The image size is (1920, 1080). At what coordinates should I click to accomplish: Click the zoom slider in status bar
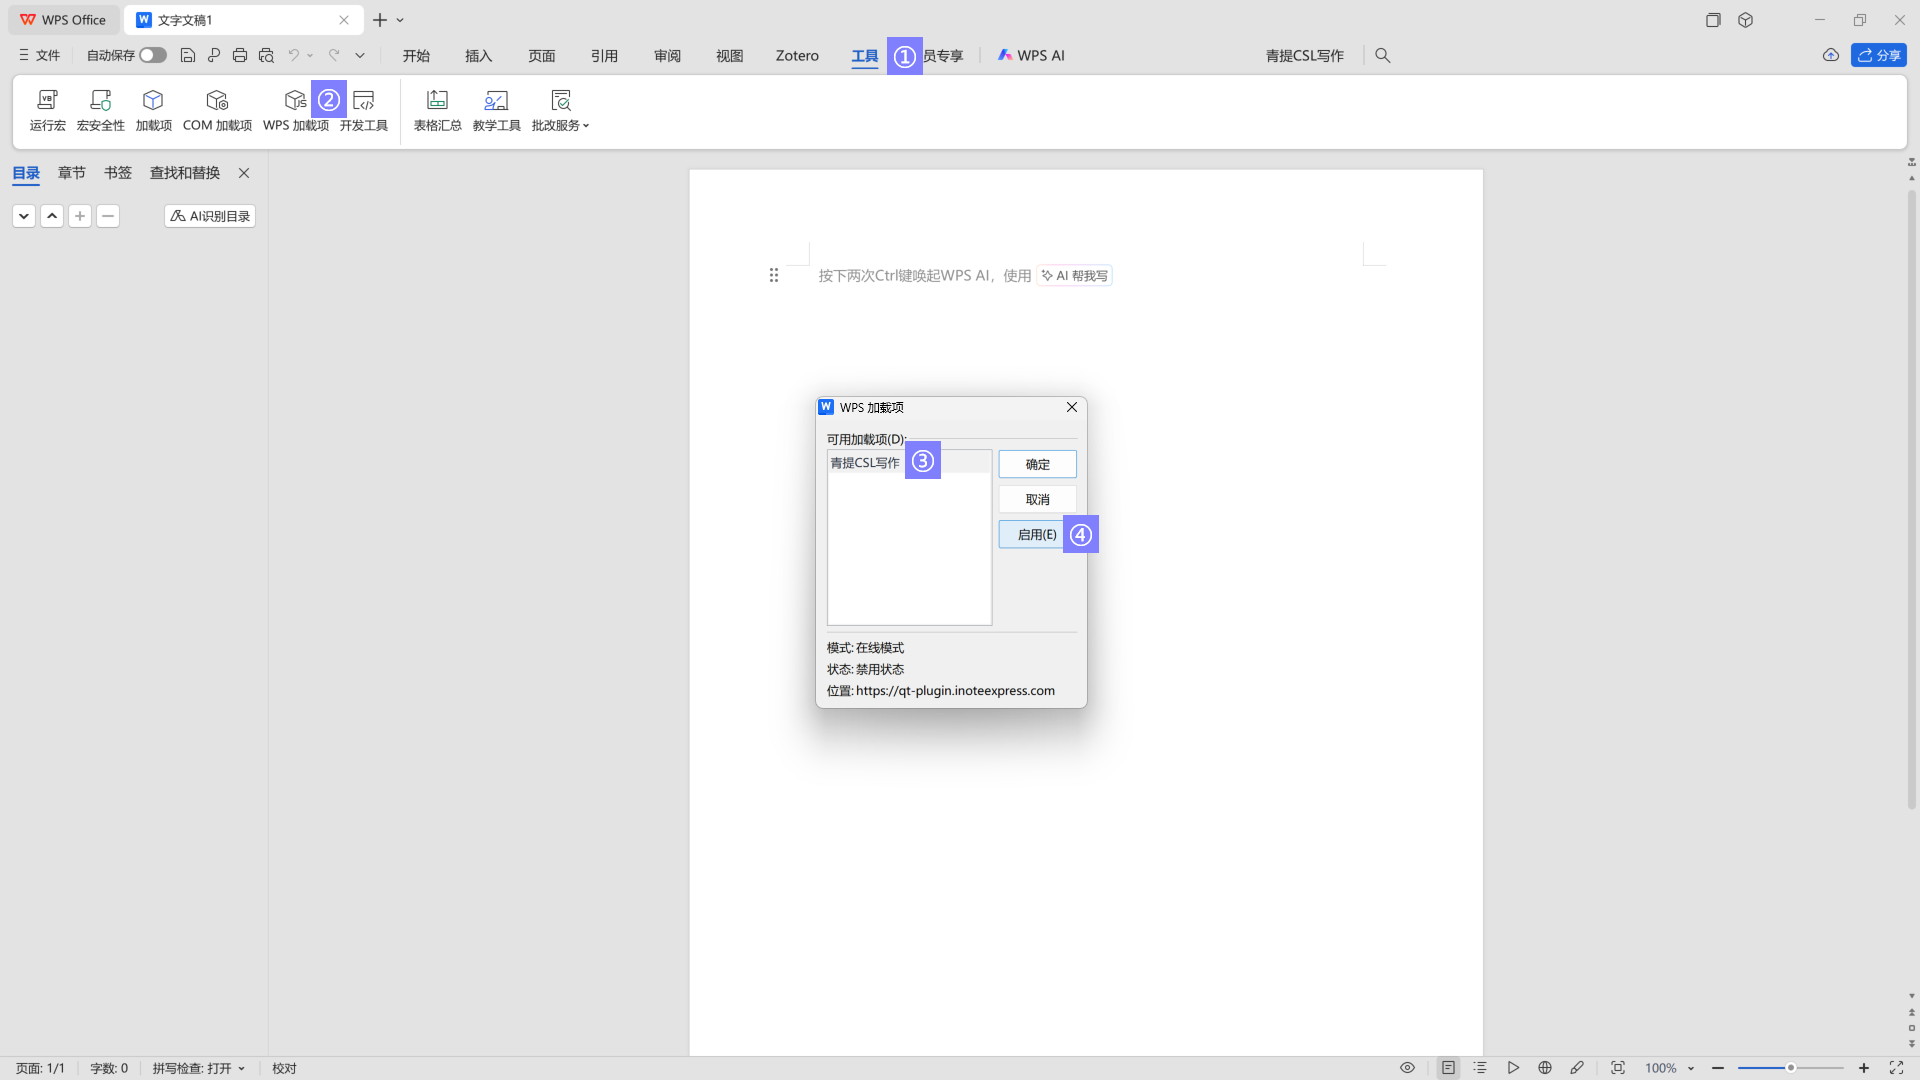1790,1068
